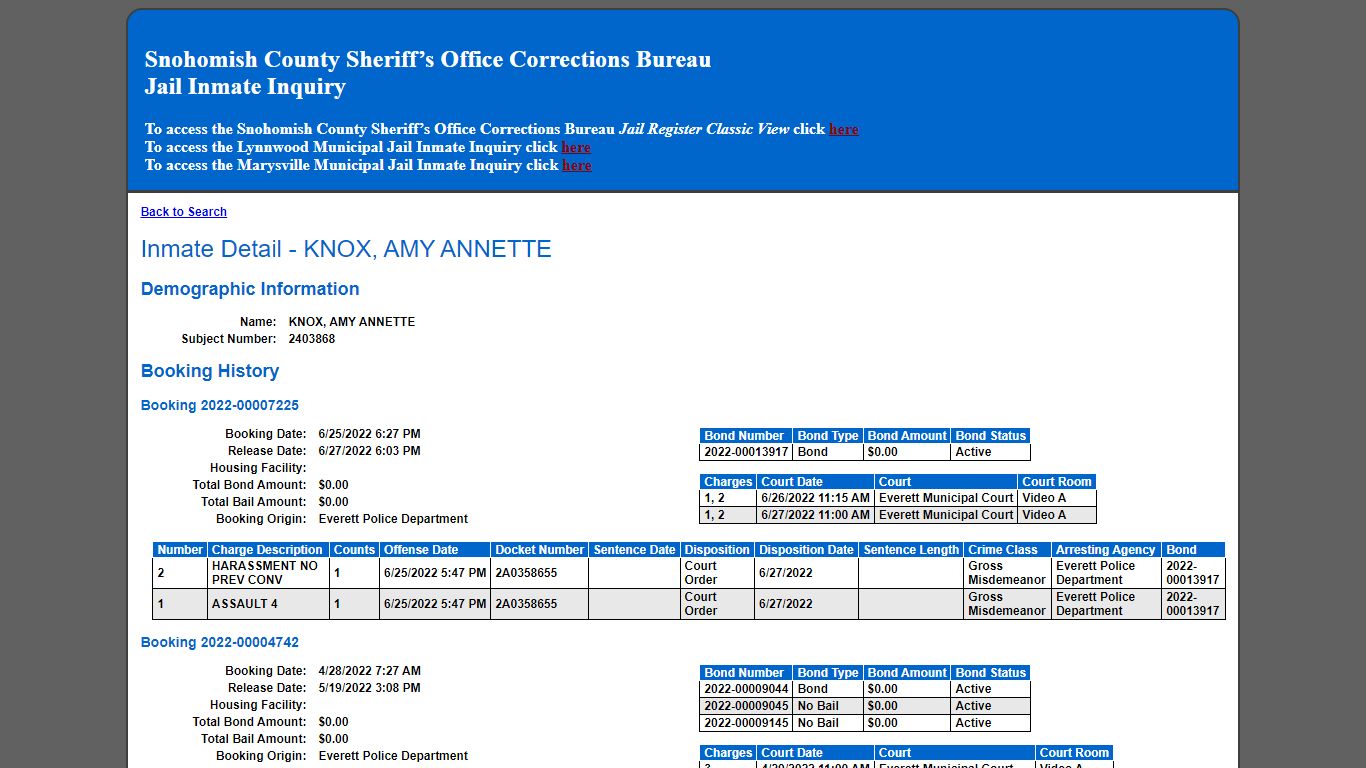Image resolution: width=1366 pixels, height=768 pixels.
Task: Click the Court Room header in first court table
Action: (x=1057, y=482)
